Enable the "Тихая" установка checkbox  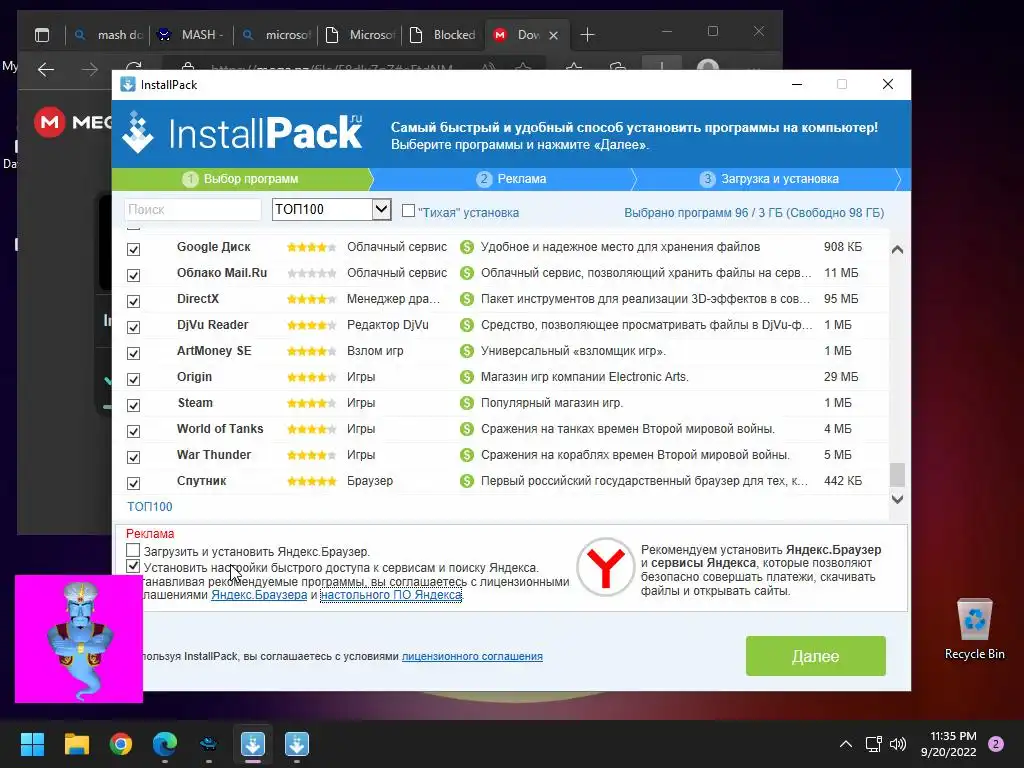coord(408,211)
